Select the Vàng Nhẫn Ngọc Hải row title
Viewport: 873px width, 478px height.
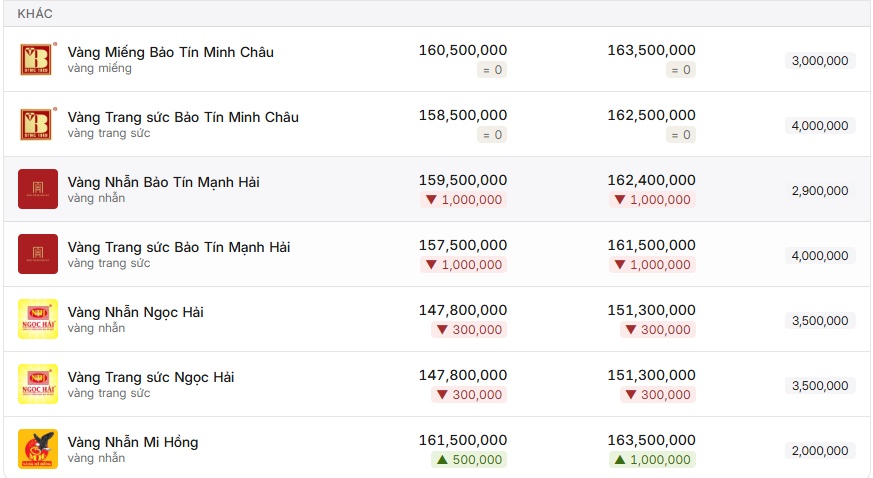(x=135, y=312)
